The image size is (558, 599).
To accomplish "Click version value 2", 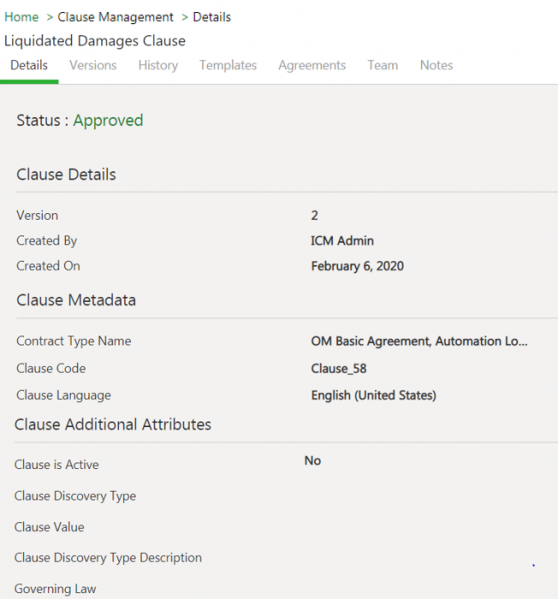I will tap(314, 215).
